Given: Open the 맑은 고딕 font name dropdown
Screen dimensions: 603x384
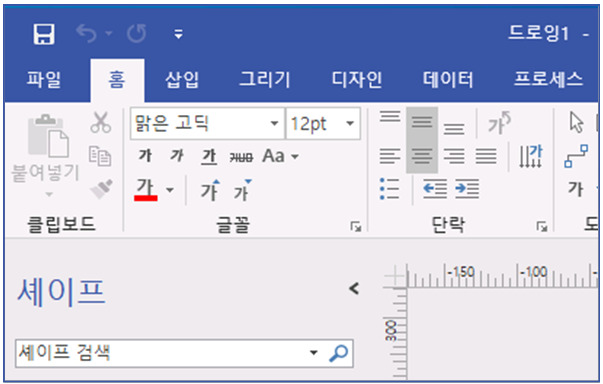Looking at the screenshot, I should point(275,123).
